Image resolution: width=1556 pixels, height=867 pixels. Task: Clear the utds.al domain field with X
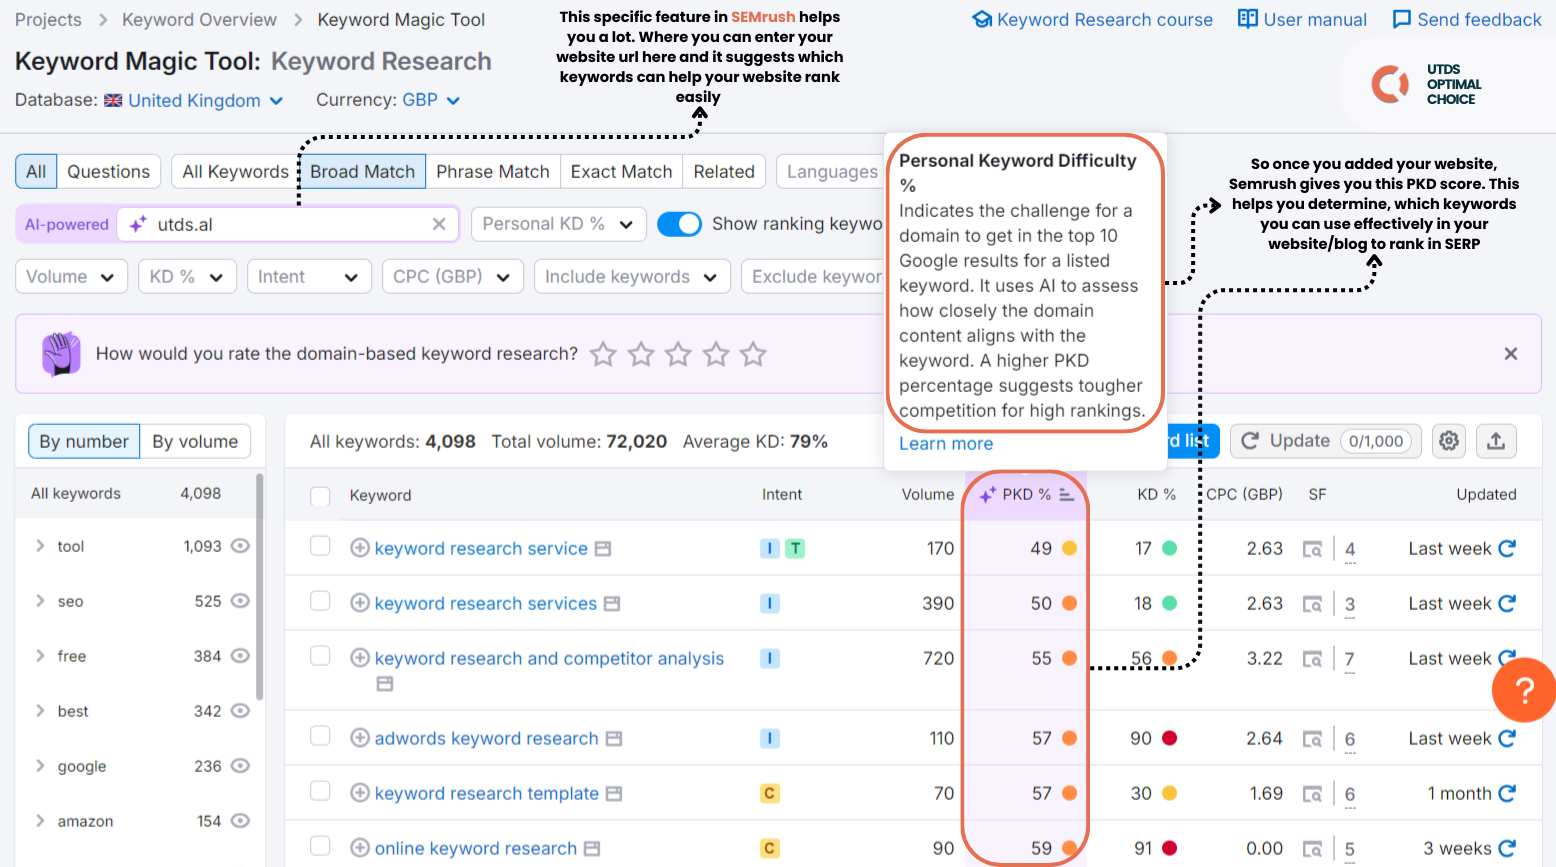tap(438, 224)
